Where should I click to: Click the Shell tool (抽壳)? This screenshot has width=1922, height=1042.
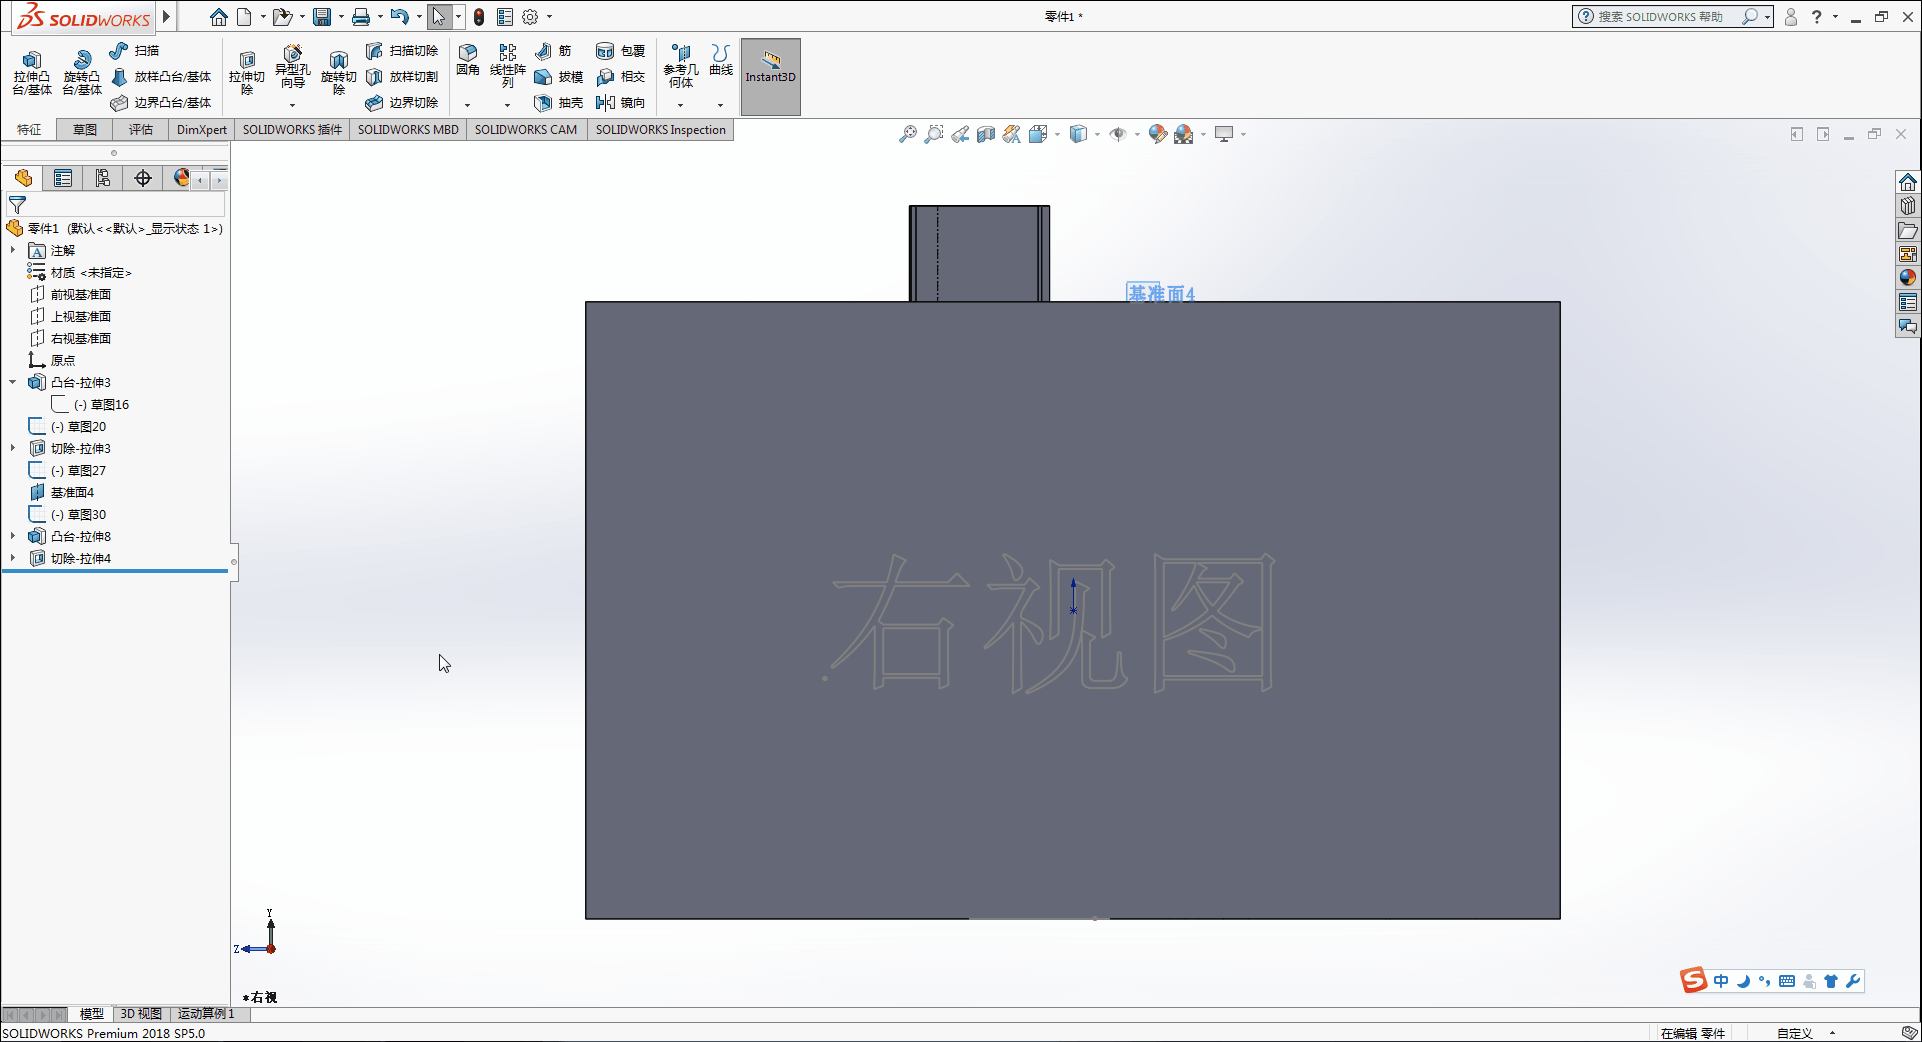(558, 102)
